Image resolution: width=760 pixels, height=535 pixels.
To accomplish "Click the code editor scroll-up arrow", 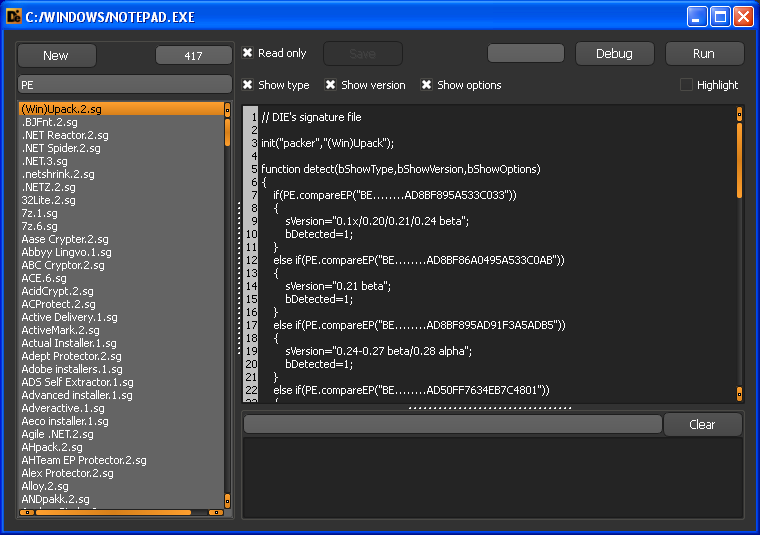I will click(739, 114).
